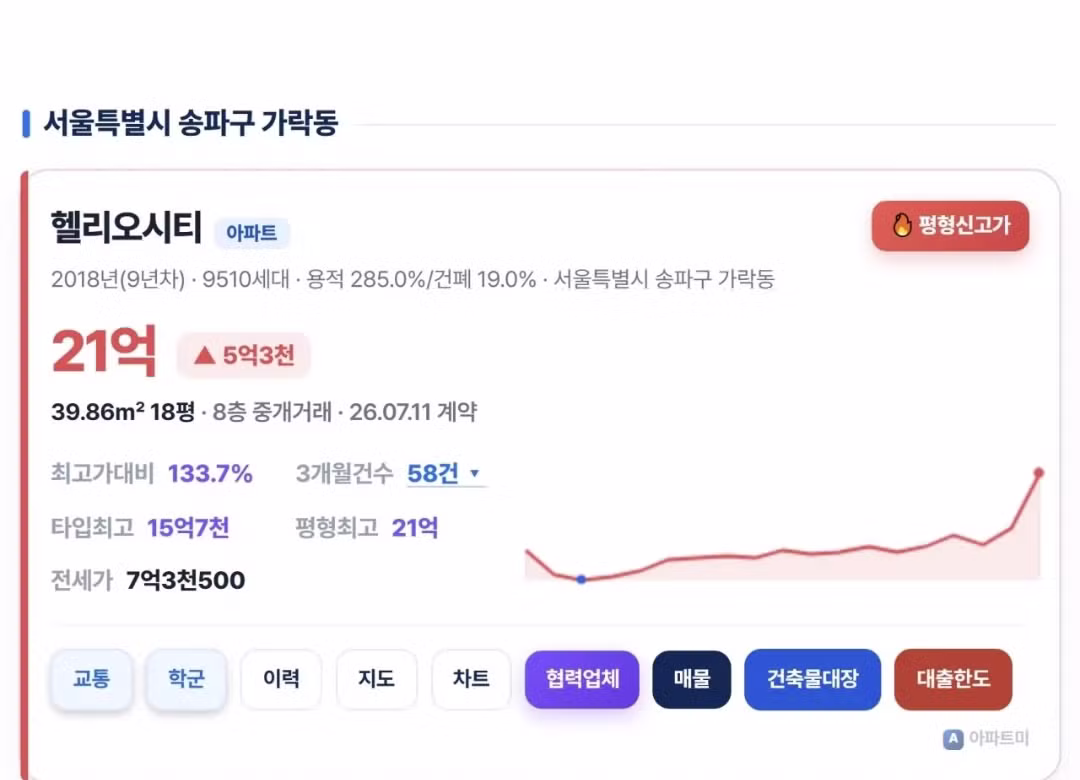Toggle the 학군 filter chip

click(x=186, y=679)
